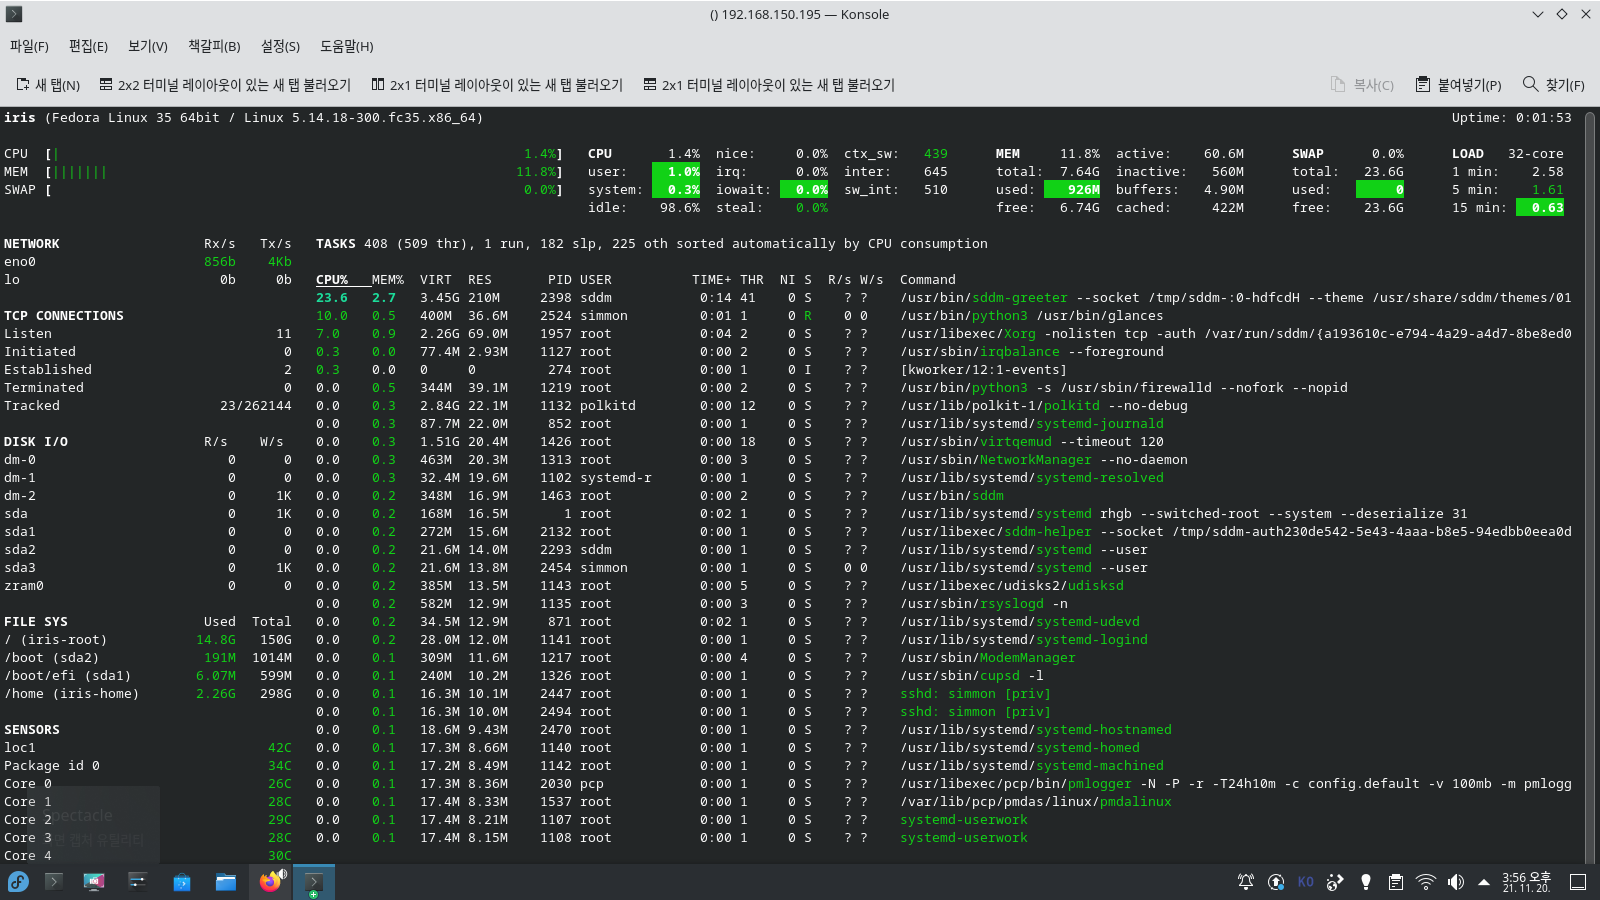Click the show desktop button in panel
This screenshot has height=900, width=1600.
(x=1578, y=882)
